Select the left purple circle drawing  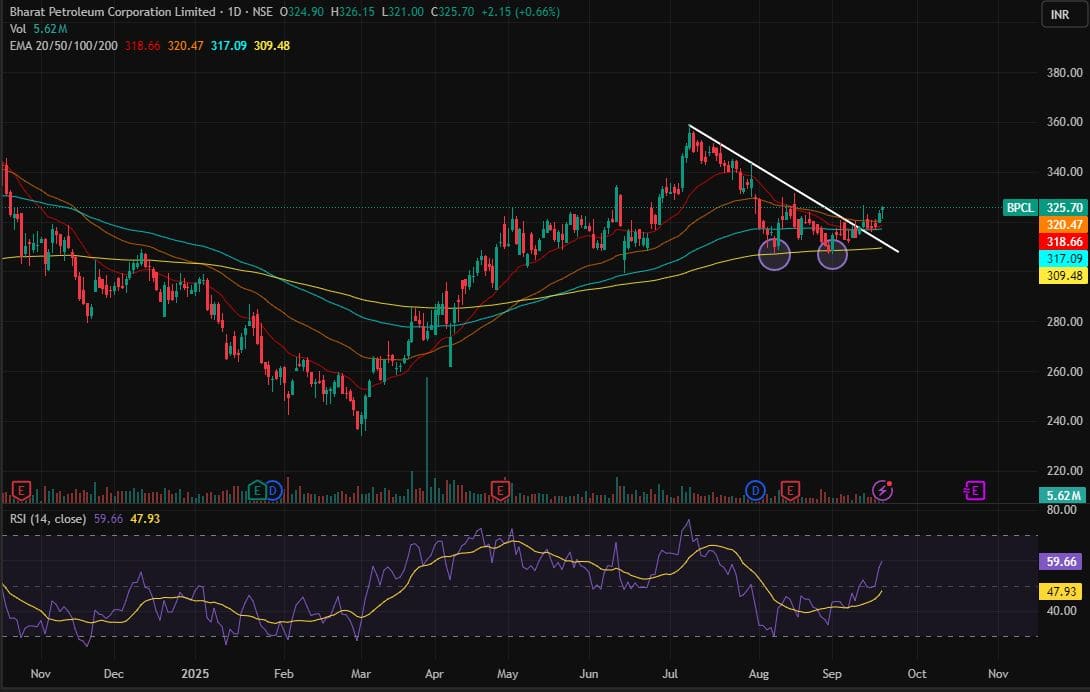(x=775, y=254)
